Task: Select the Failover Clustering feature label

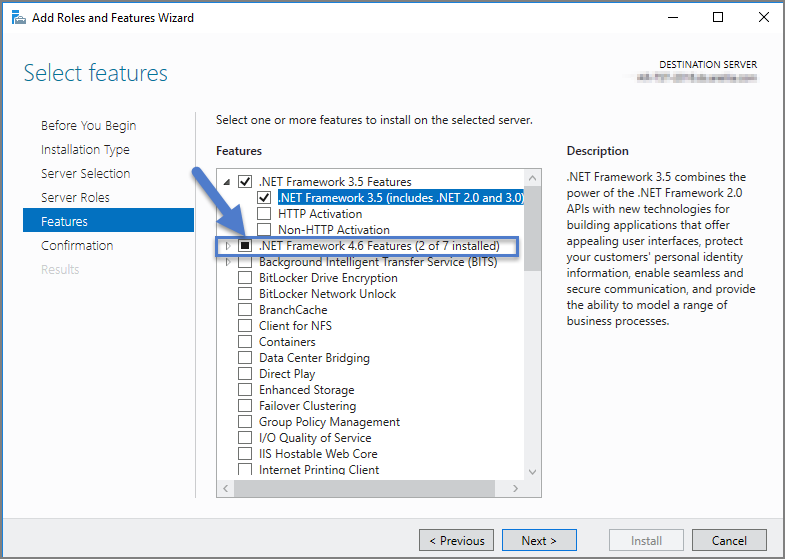Action: click(x=307, y=405)
